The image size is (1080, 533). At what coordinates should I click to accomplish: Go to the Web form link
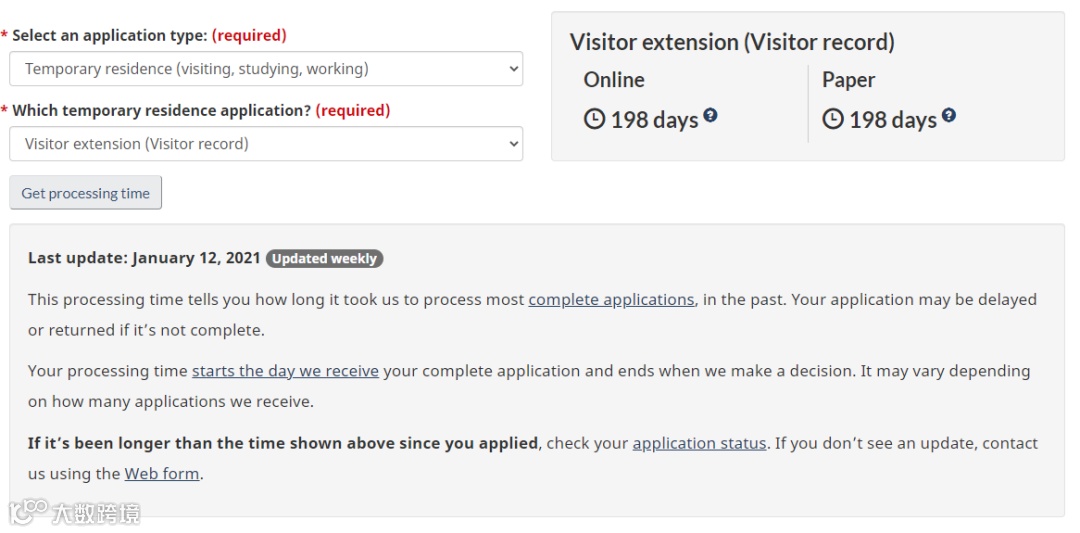point(162,474)
